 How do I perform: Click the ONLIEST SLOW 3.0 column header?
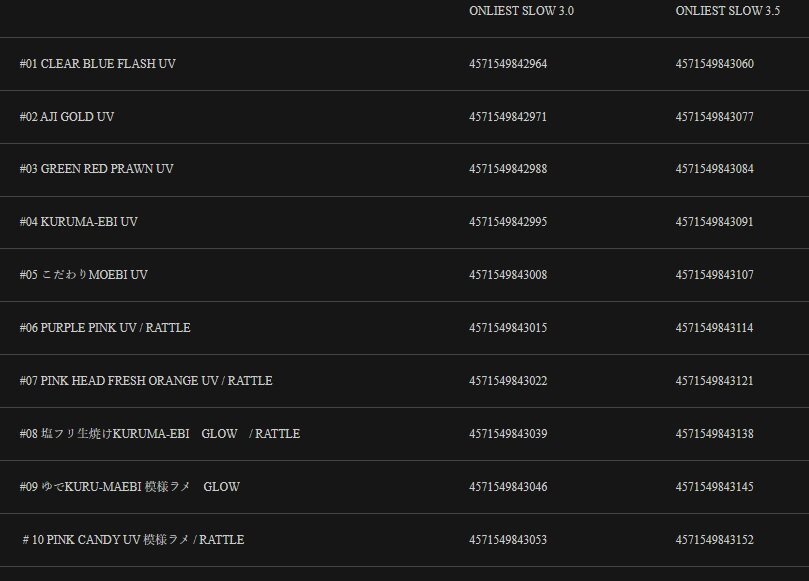(521, 11)
